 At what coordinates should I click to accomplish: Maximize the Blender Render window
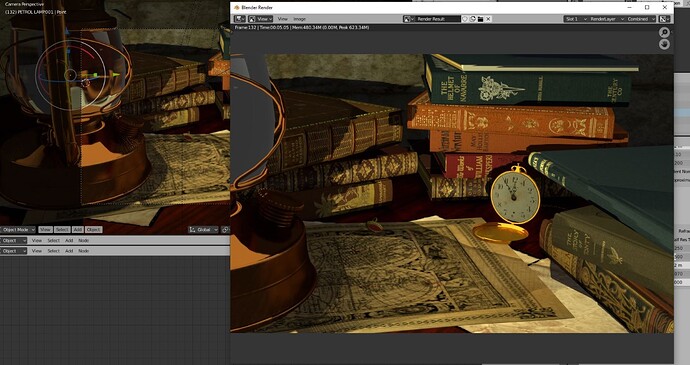point(647,7)
